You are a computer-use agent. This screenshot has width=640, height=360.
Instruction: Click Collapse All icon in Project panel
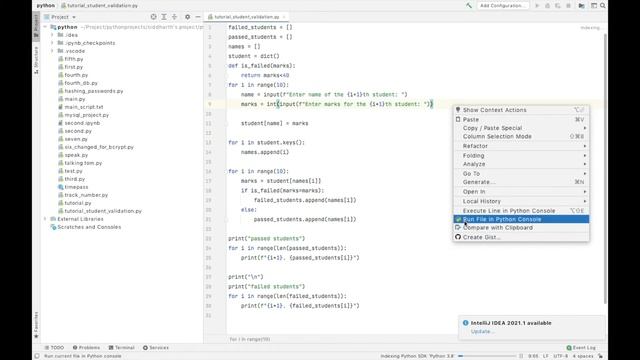[x=174, y=17]
